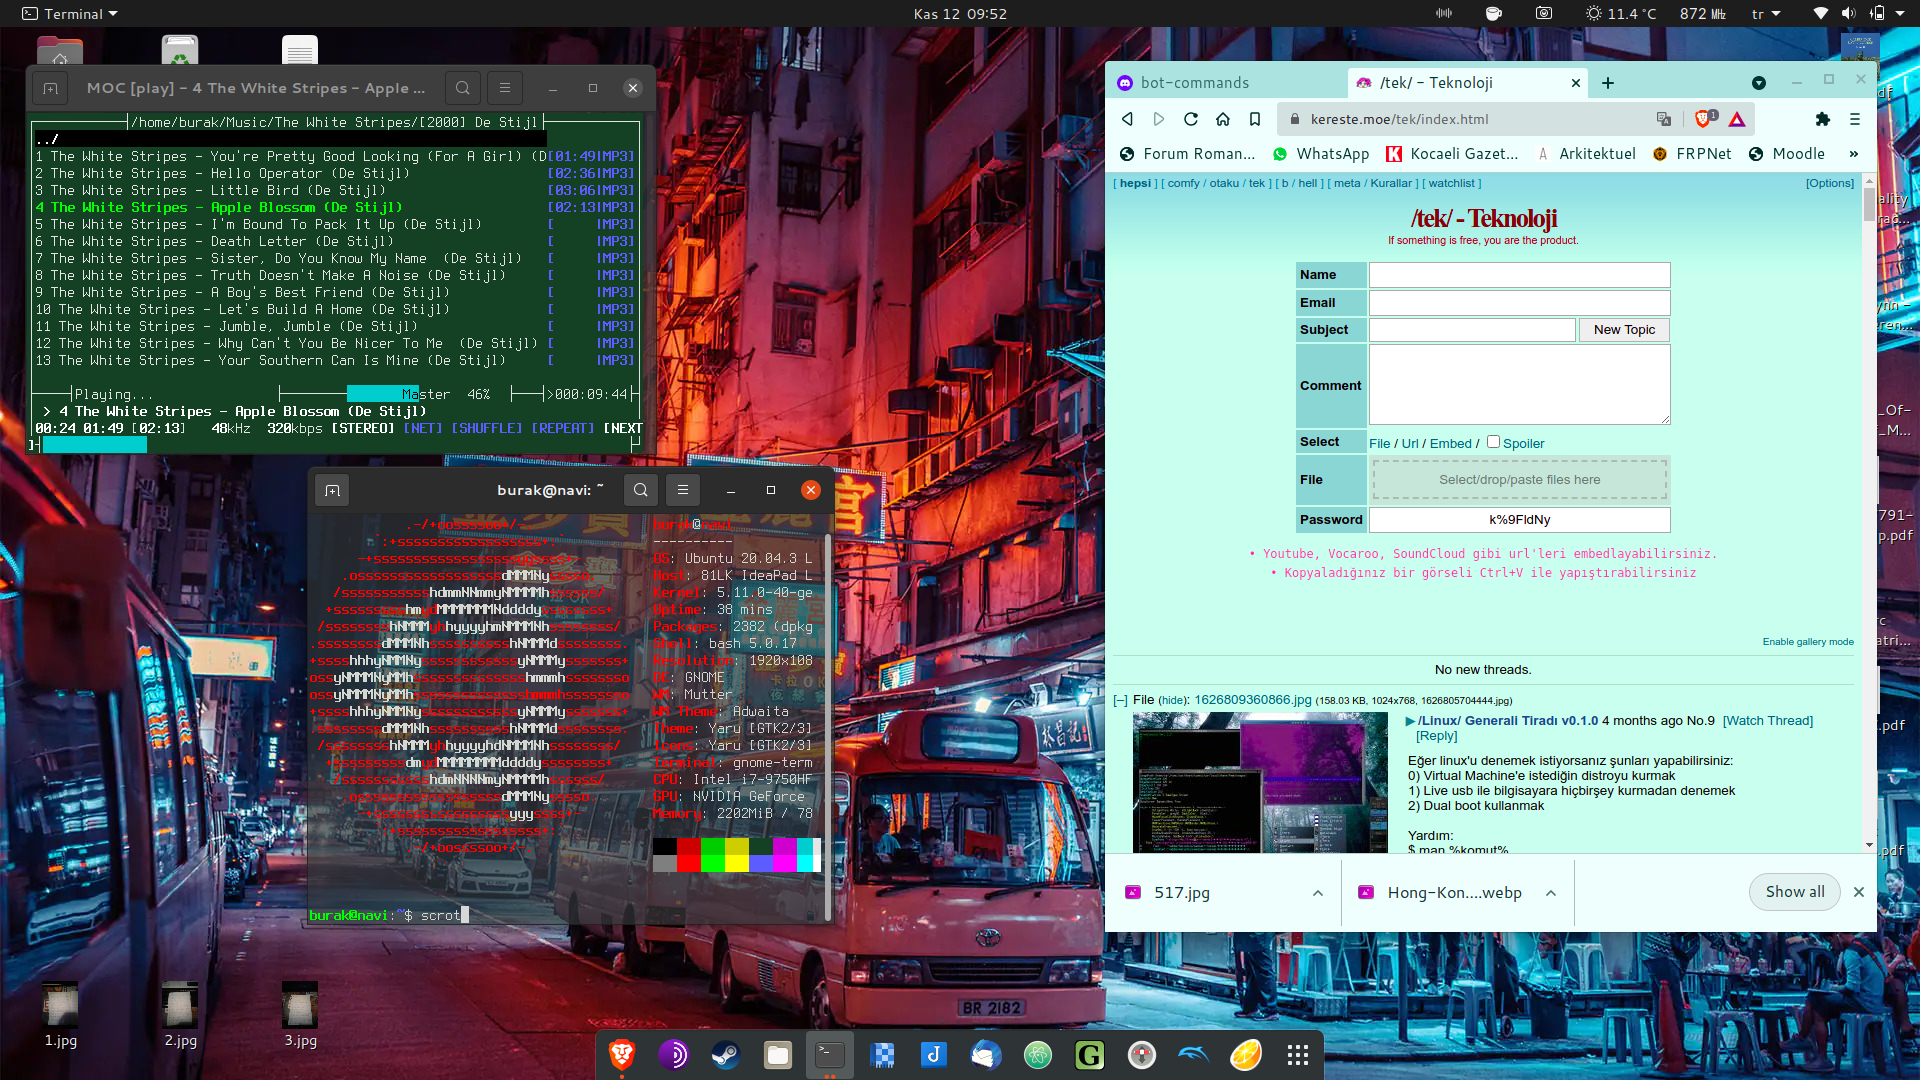Open Brave Rewards triangle icon

1737,119
